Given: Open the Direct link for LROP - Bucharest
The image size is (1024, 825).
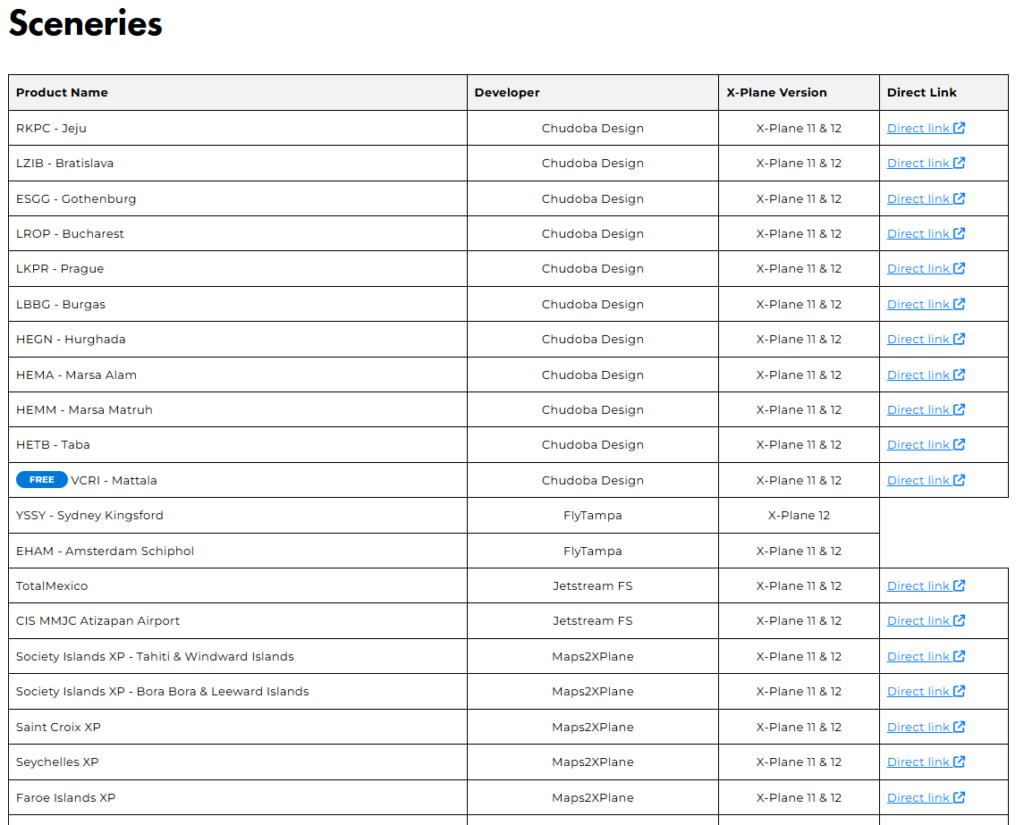Looking at the screenshot, I should 925,233.
